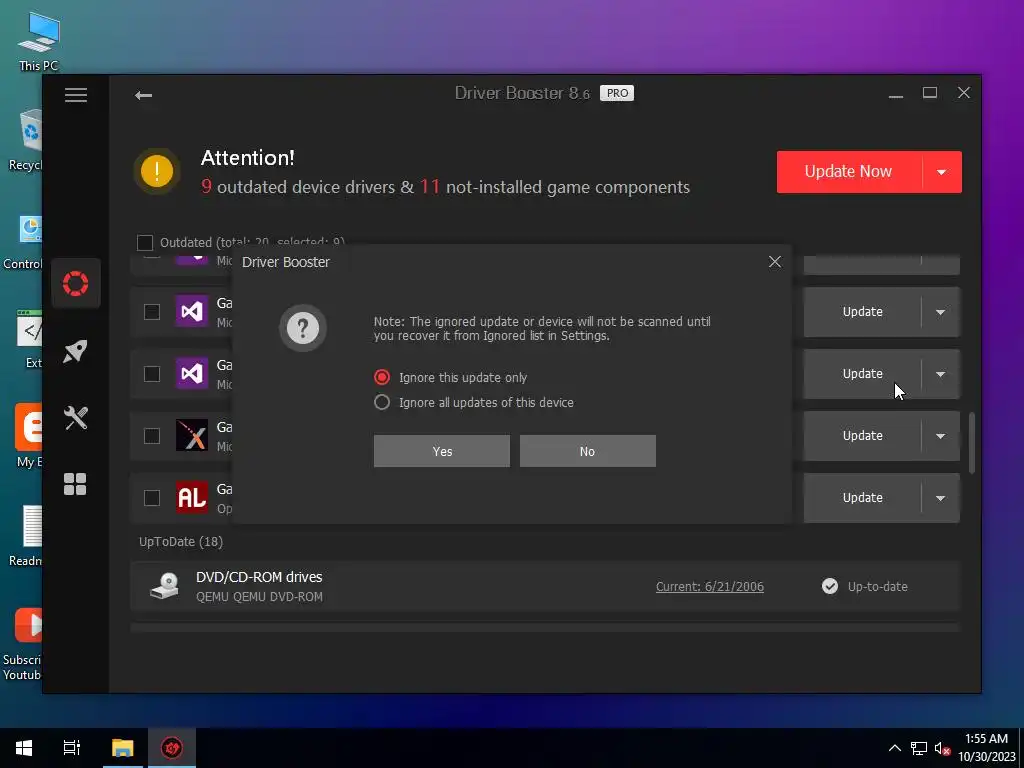
Task: Click the vertical scrollbar in driver list
Action: click(x=972, y=442)
